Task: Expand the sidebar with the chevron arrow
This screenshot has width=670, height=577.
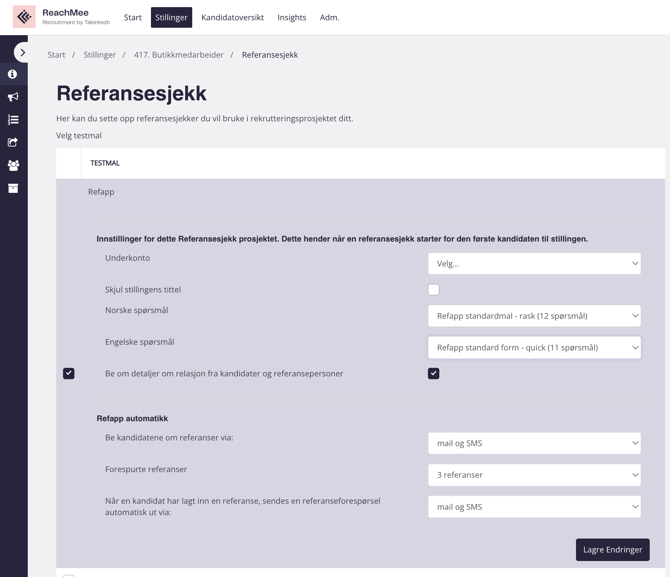Action: click(22, 52)
